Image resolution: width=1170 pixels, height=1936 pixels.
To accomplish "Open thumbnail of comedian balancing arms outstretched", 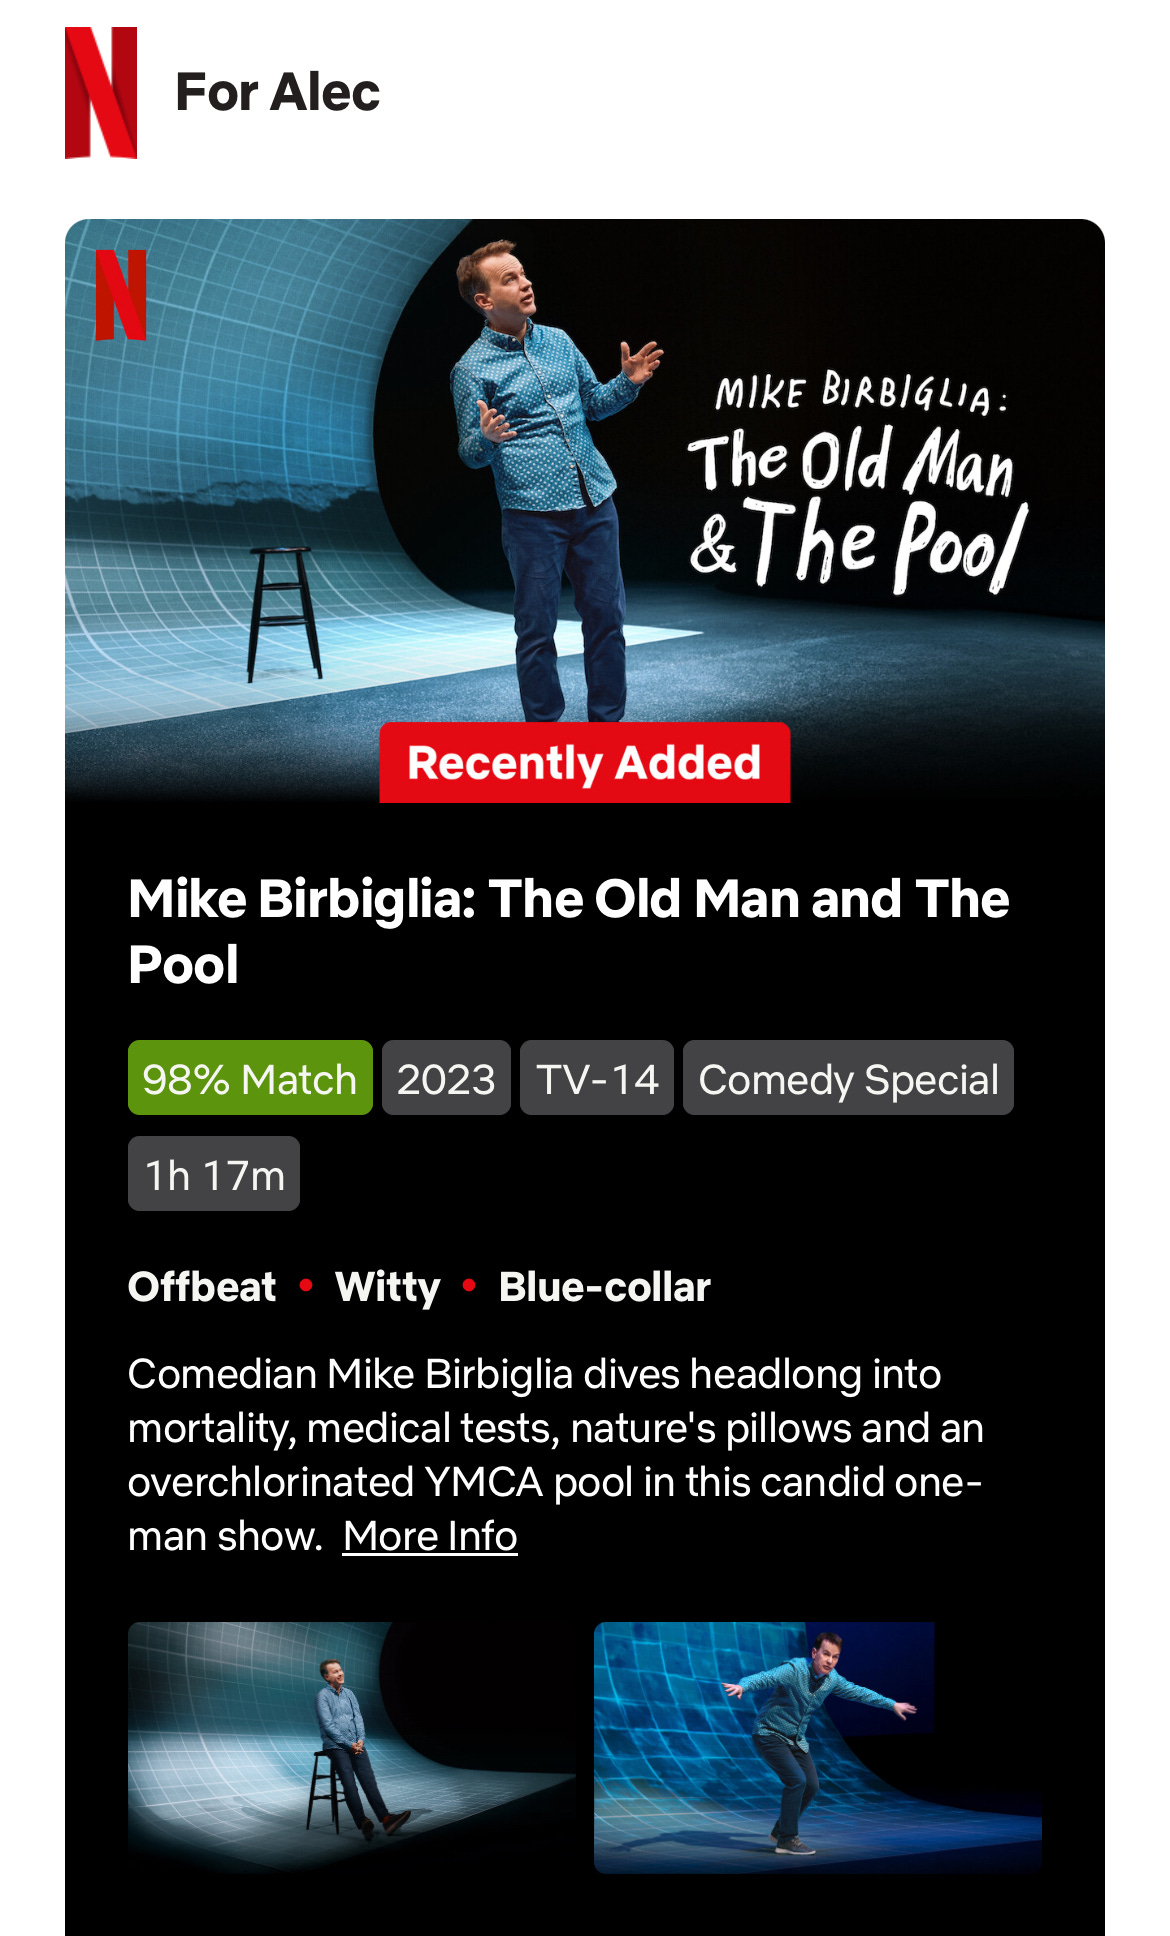I will [818, 1747].
